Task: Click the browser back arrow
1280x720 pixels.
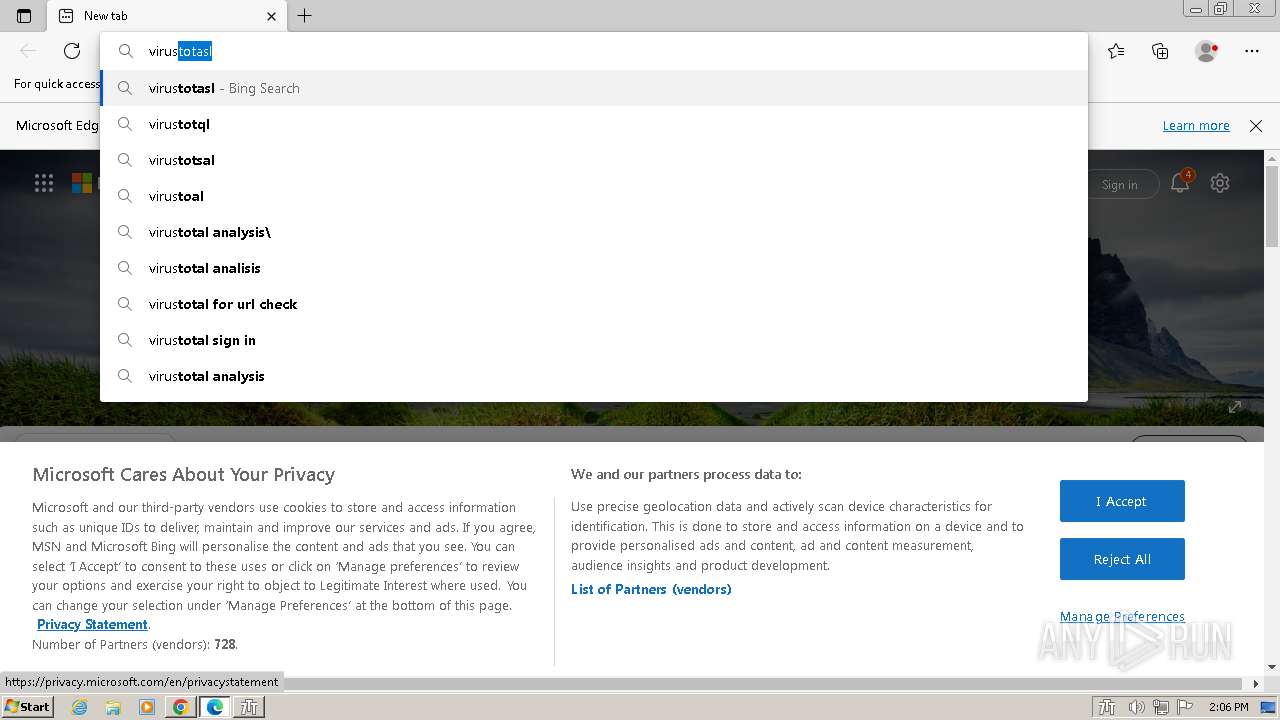Action: point(28,51)
